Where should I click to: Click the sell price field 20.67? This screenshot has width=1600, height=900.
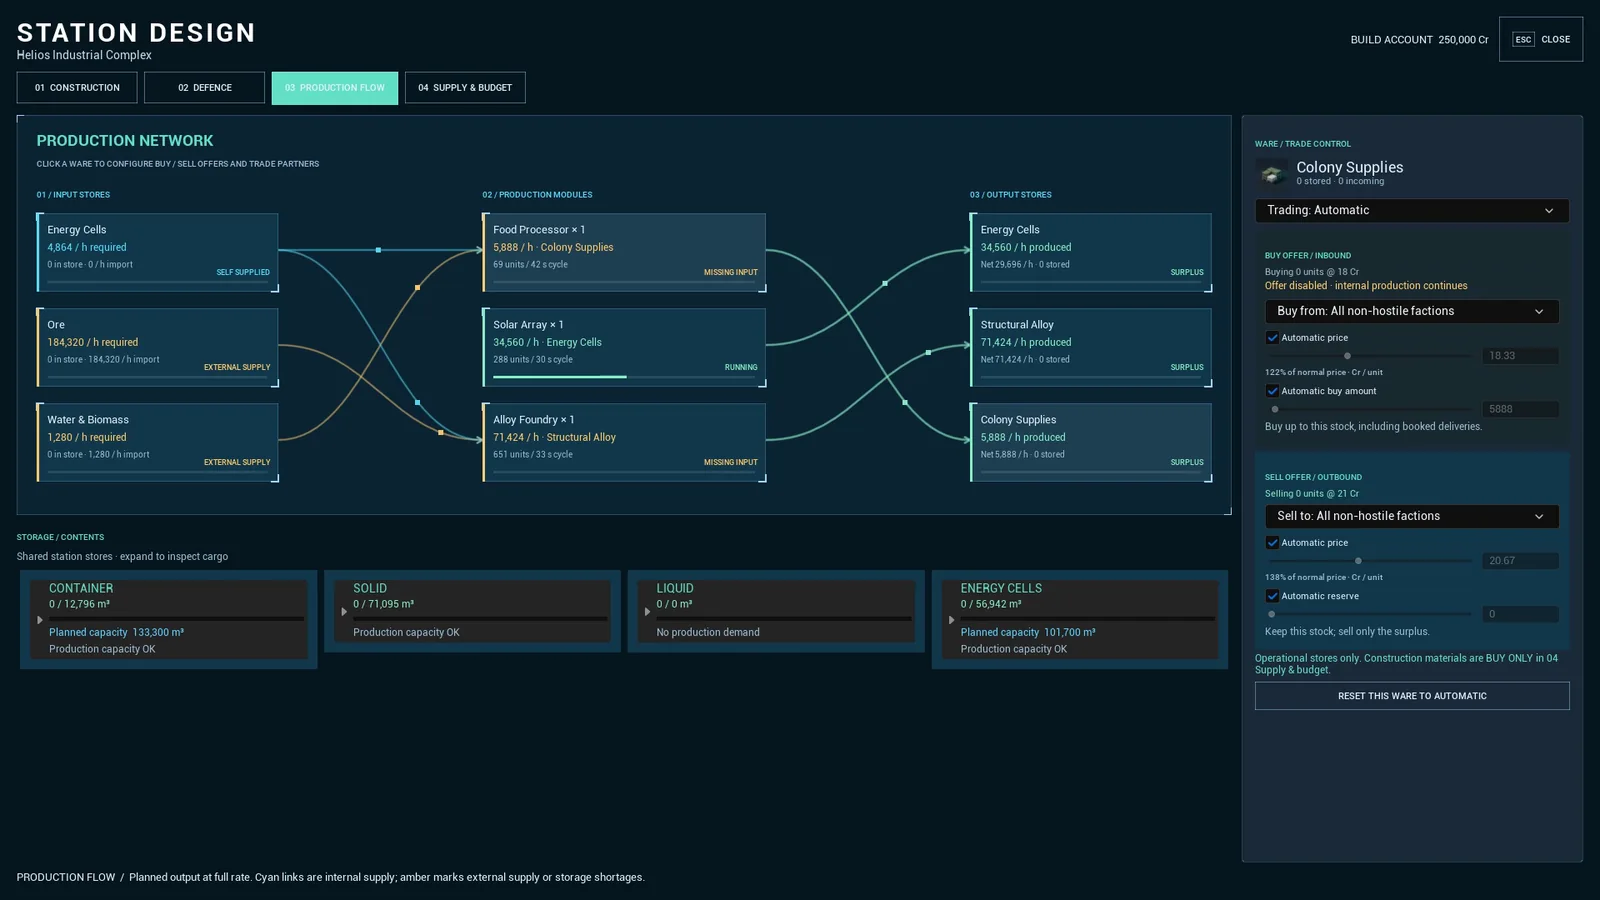point(1520,561)
